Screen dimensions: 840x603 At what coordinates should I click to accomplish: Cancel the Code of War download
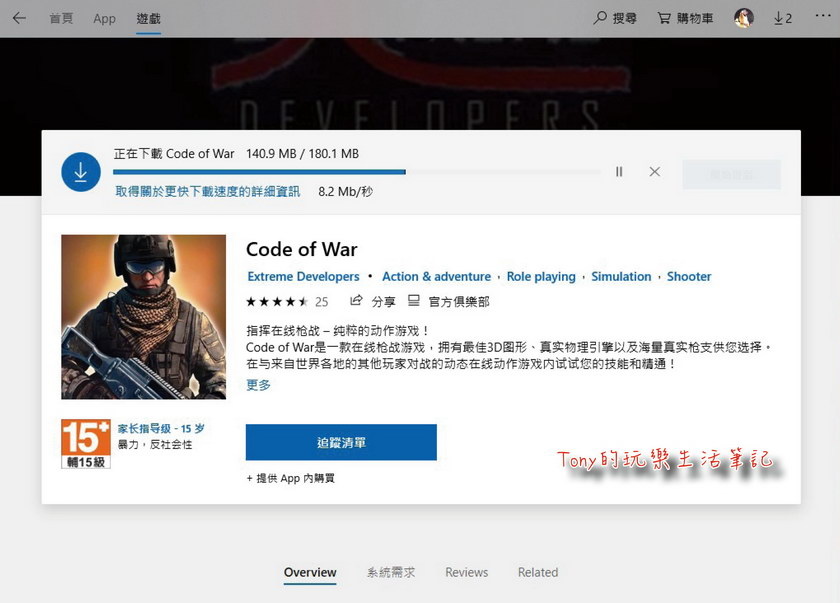(x=655, y=172)
